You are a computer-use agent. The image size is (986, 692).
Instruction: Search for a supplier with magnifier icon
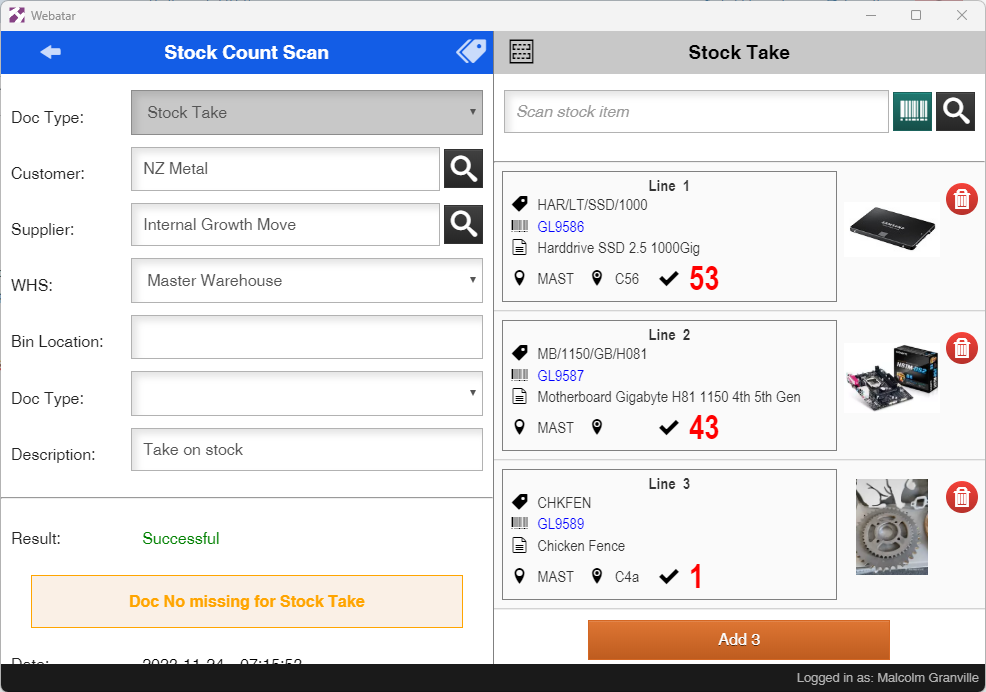click(463, 225)
